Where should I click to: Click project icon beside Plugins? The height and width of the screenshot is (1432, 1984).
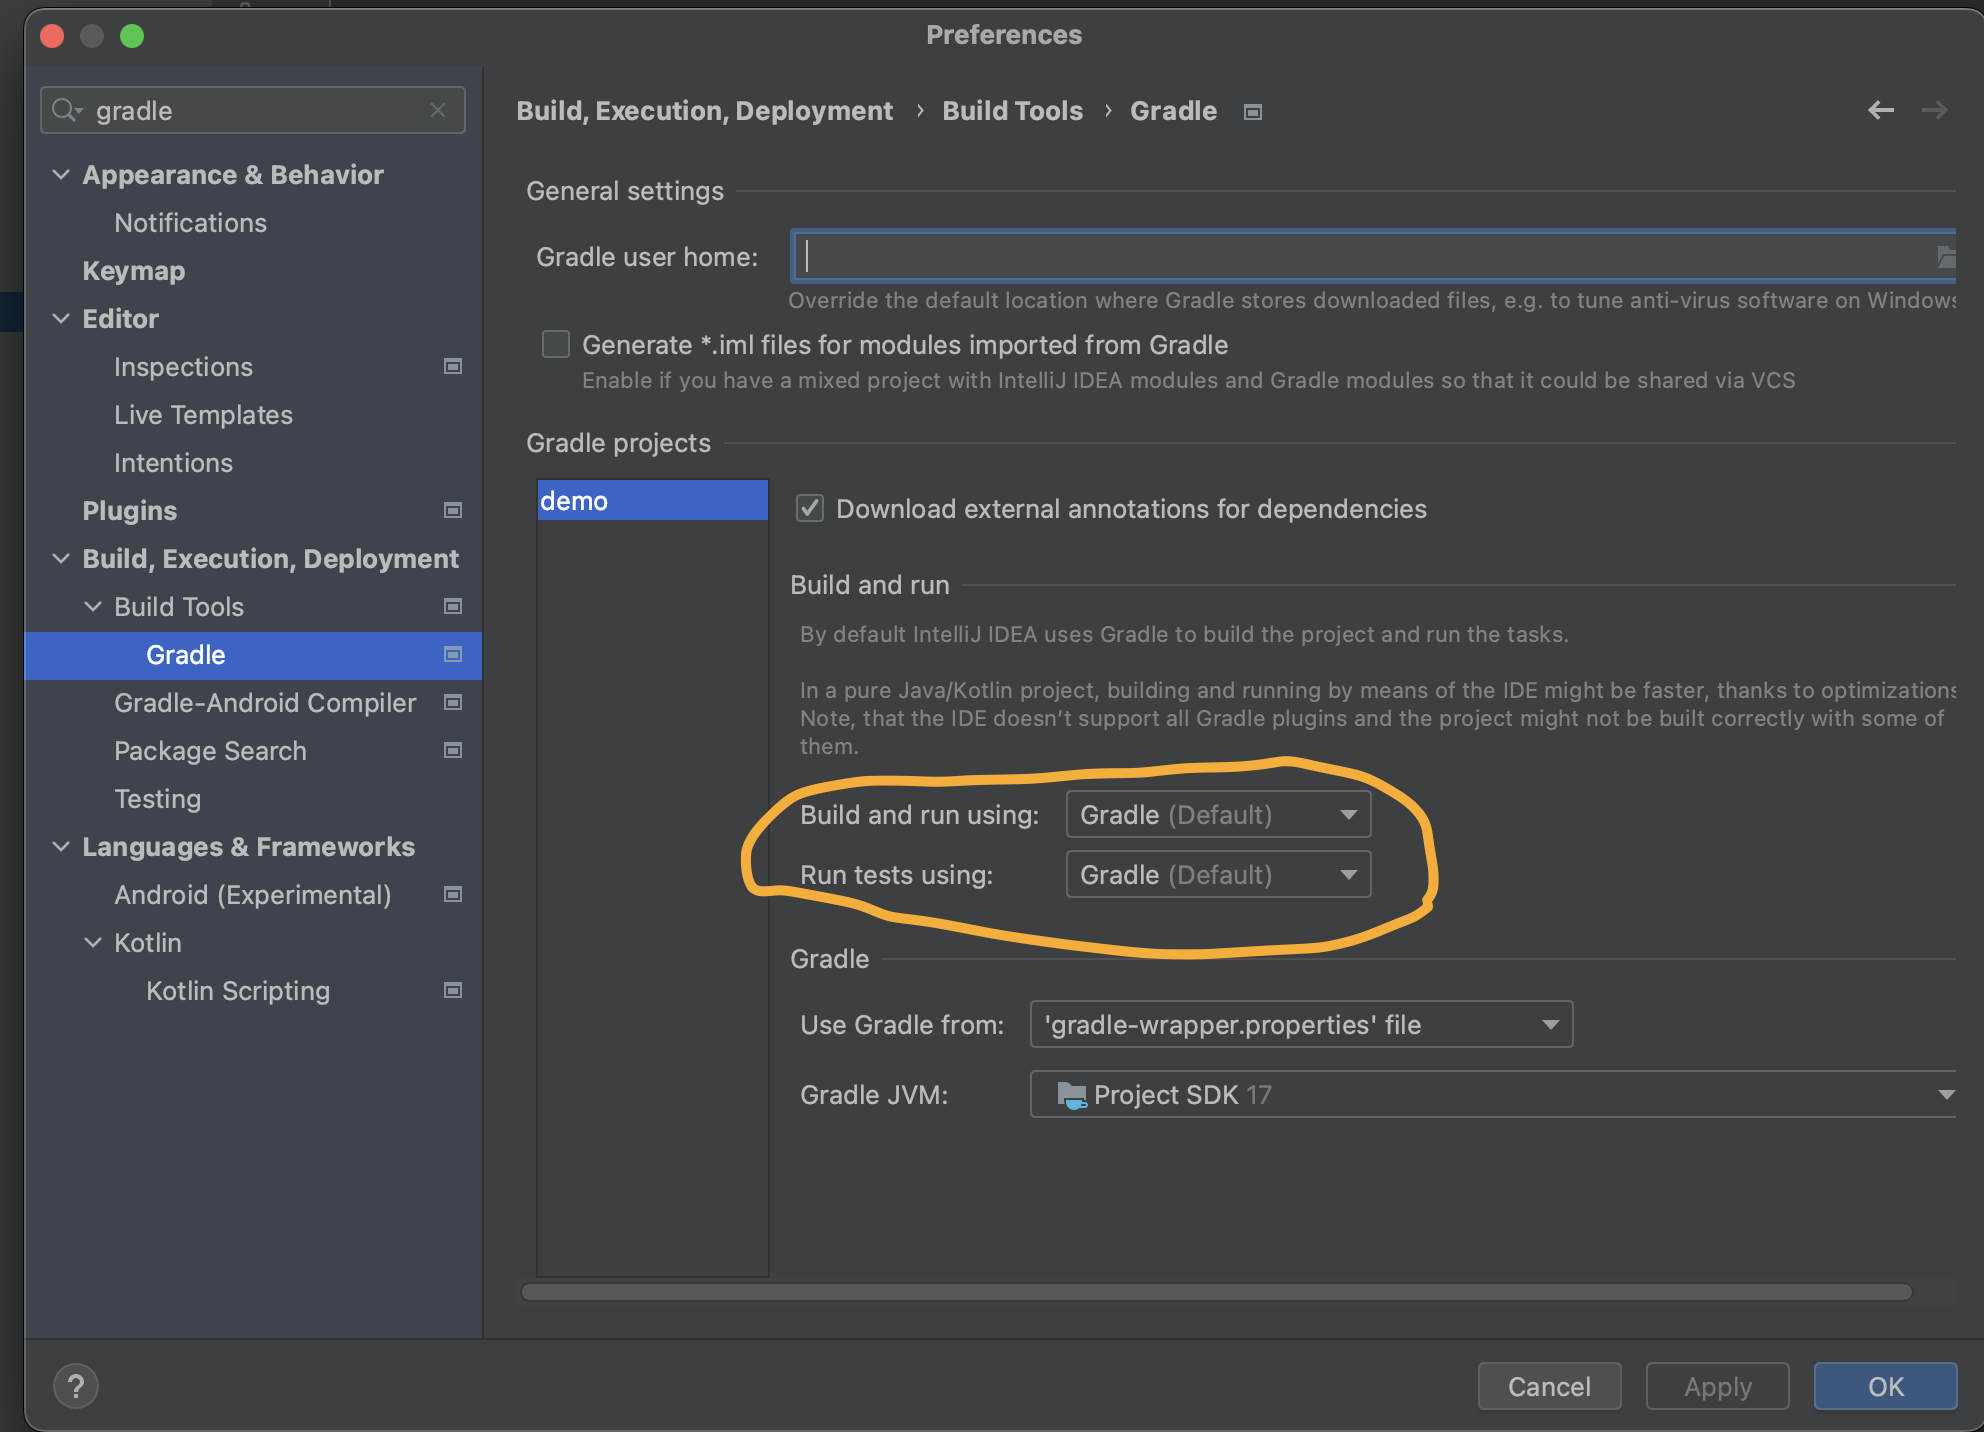453,511
